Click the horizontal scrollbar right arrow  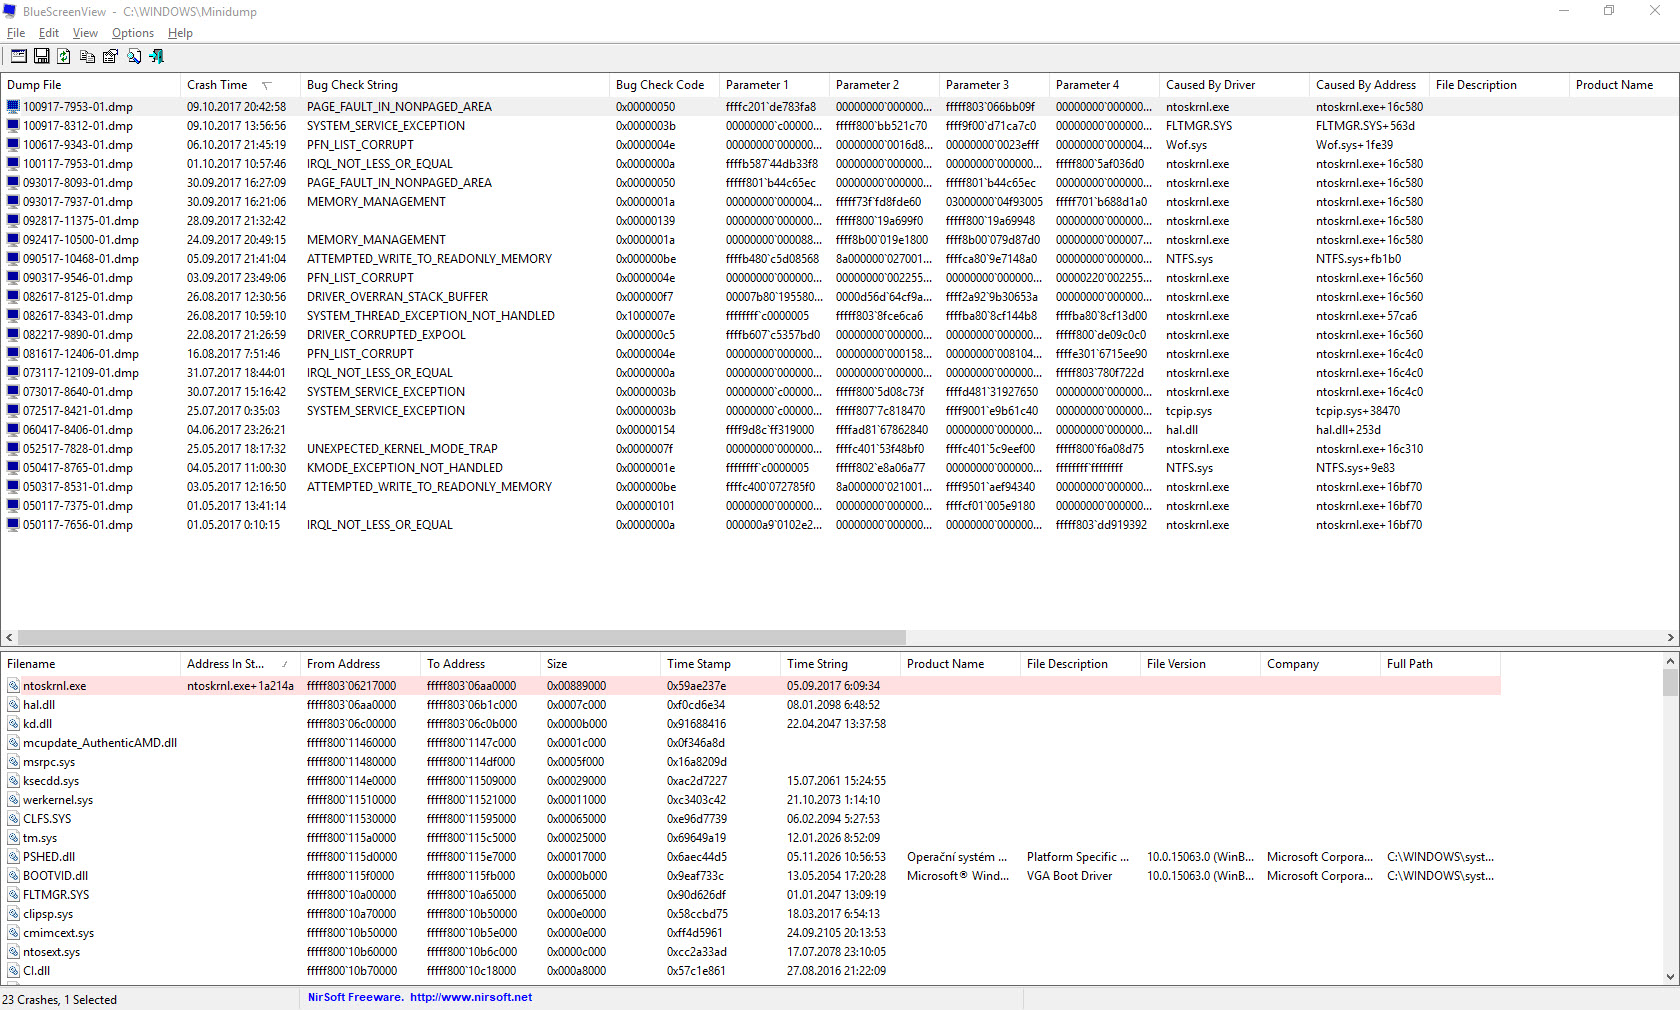coord(1670,638)
